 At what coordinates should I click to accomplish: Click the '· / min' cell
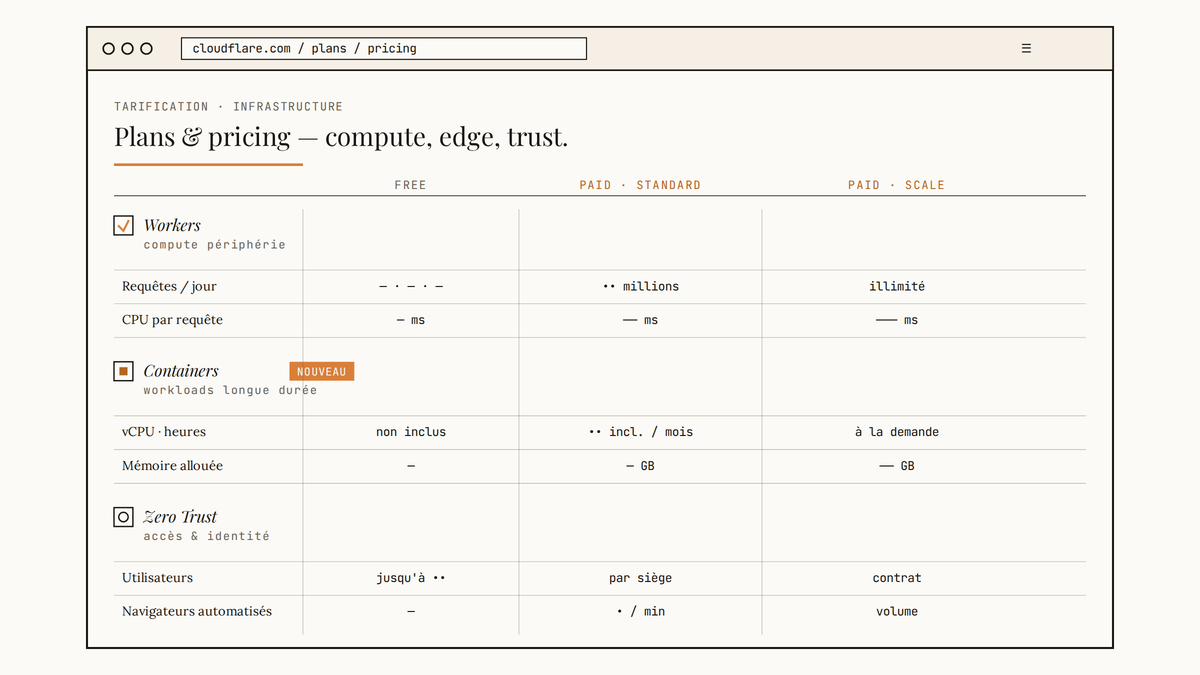click(640, 611)
